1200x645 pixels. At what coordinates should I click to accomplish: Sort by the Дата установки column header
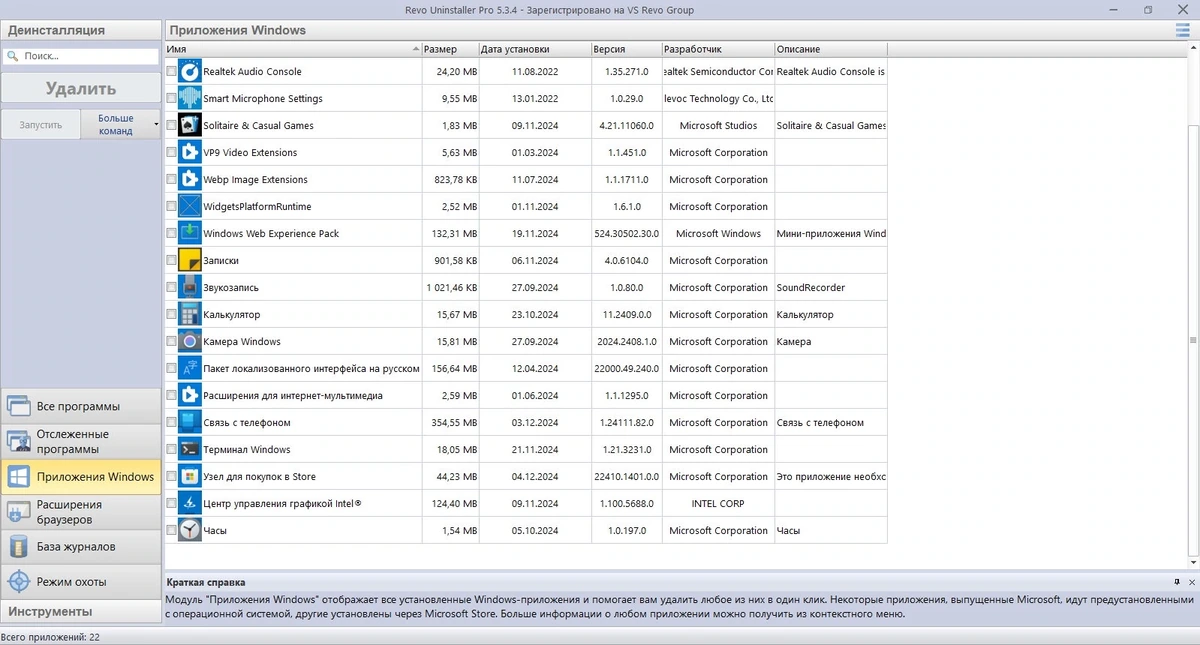pyautogui.click(x=534, y=49)
